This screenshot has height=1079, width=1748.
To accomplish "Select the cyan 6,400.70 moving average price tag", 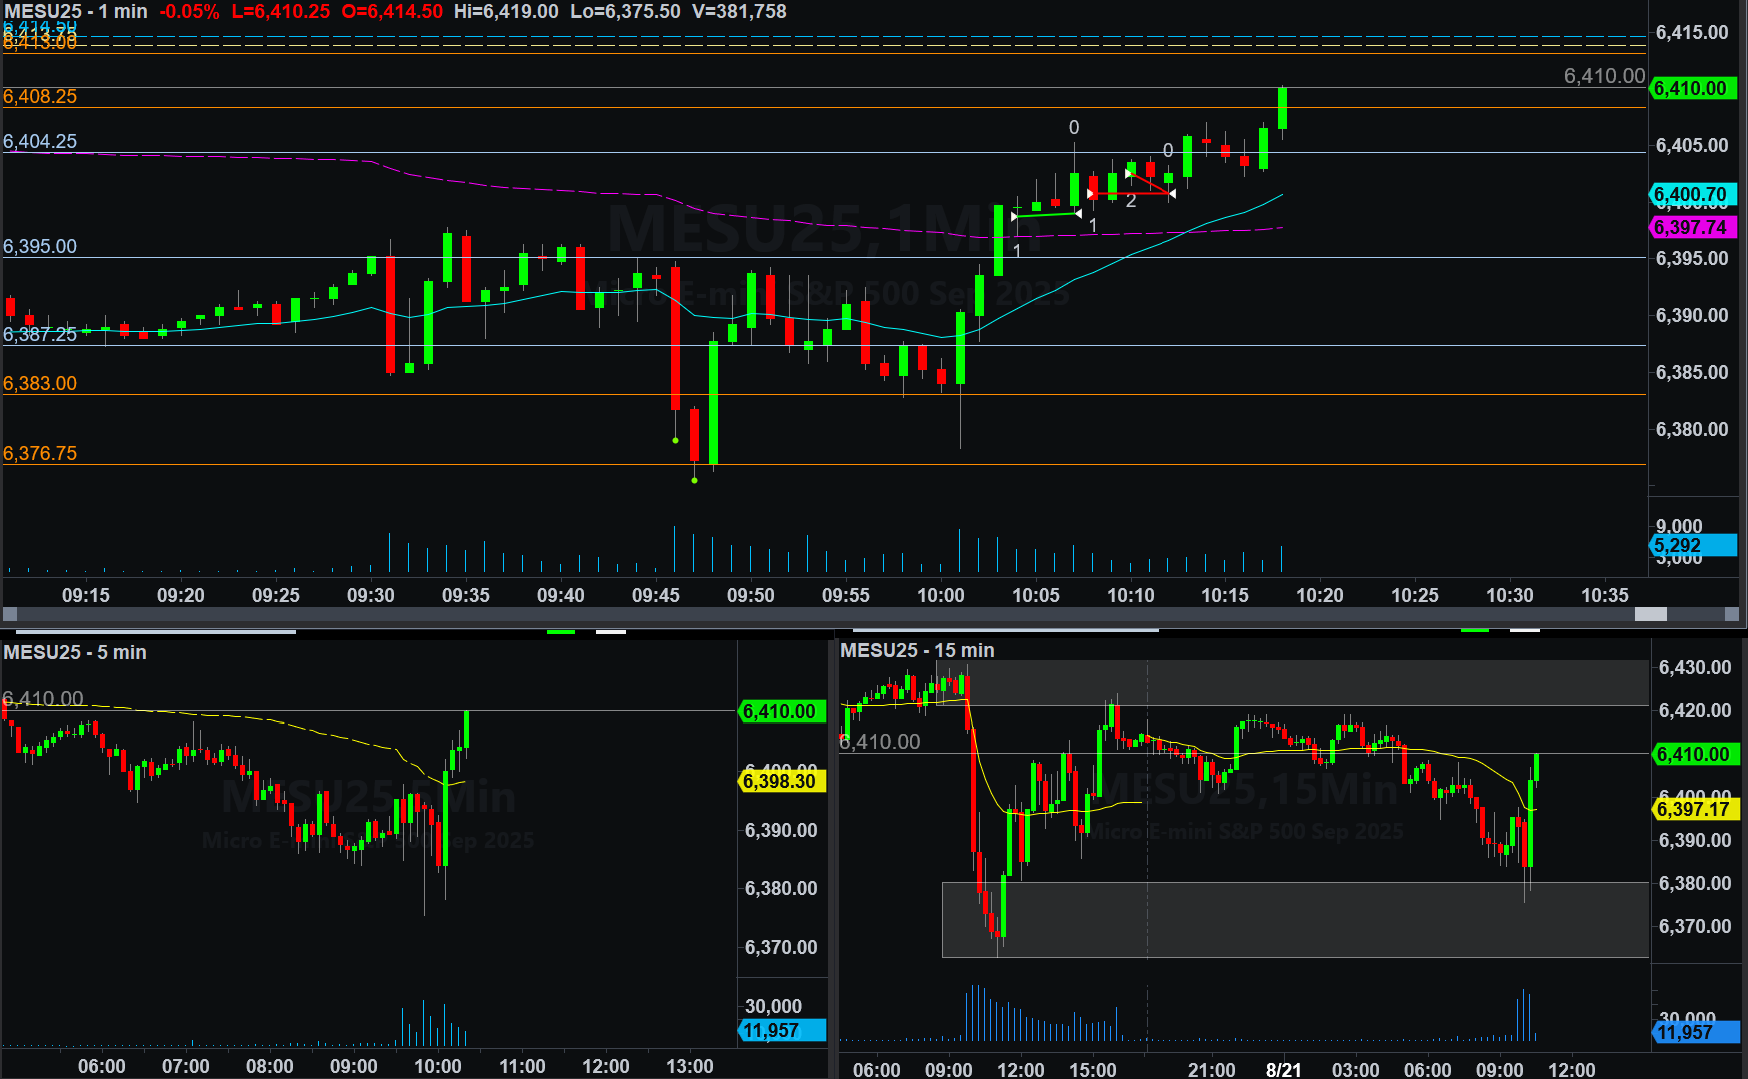I will click(1691, 194).
